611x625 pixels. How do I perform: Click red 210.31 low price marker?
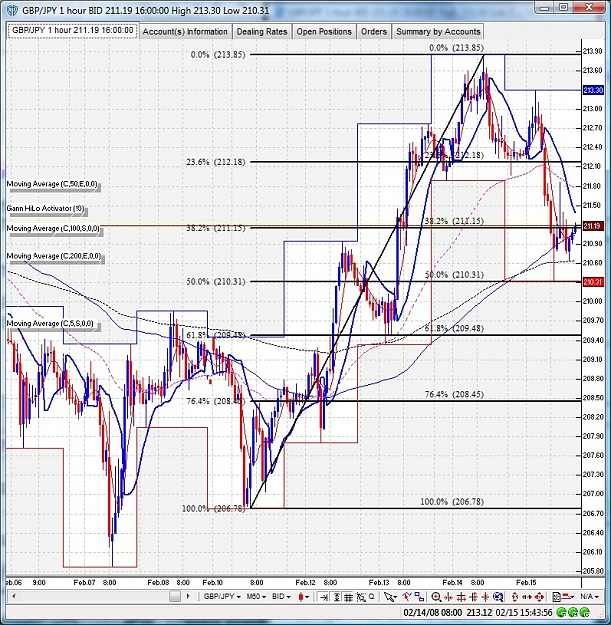pos(593,282)
